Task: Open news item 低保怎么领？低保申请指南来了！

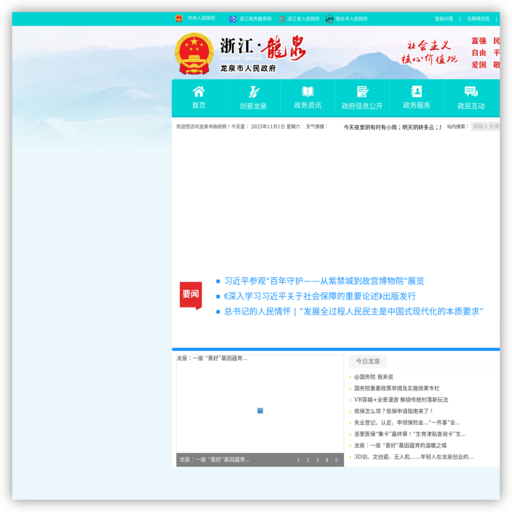Action: pyautogui.click(x=393, y=411)
